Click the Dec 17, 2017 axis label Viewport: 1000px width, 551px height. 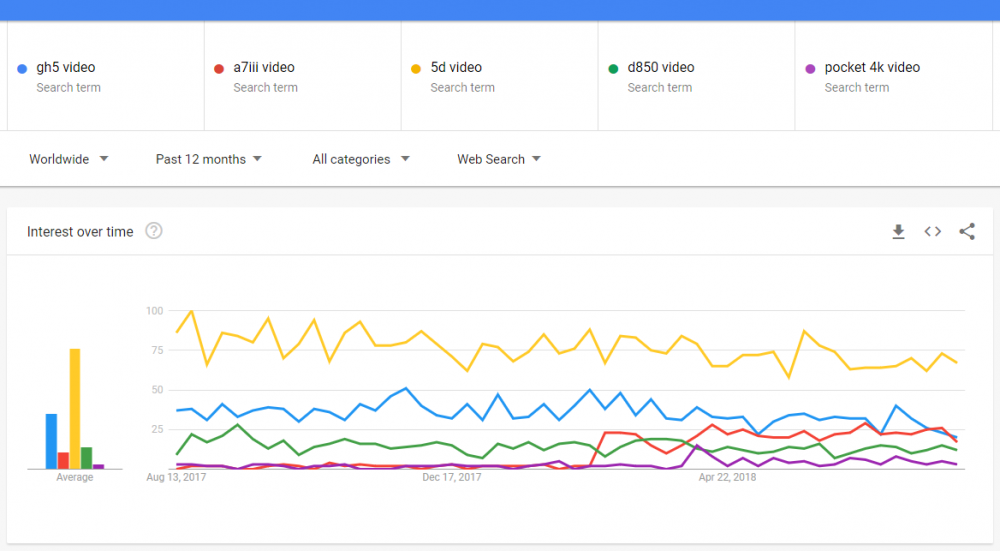(452, 477)
